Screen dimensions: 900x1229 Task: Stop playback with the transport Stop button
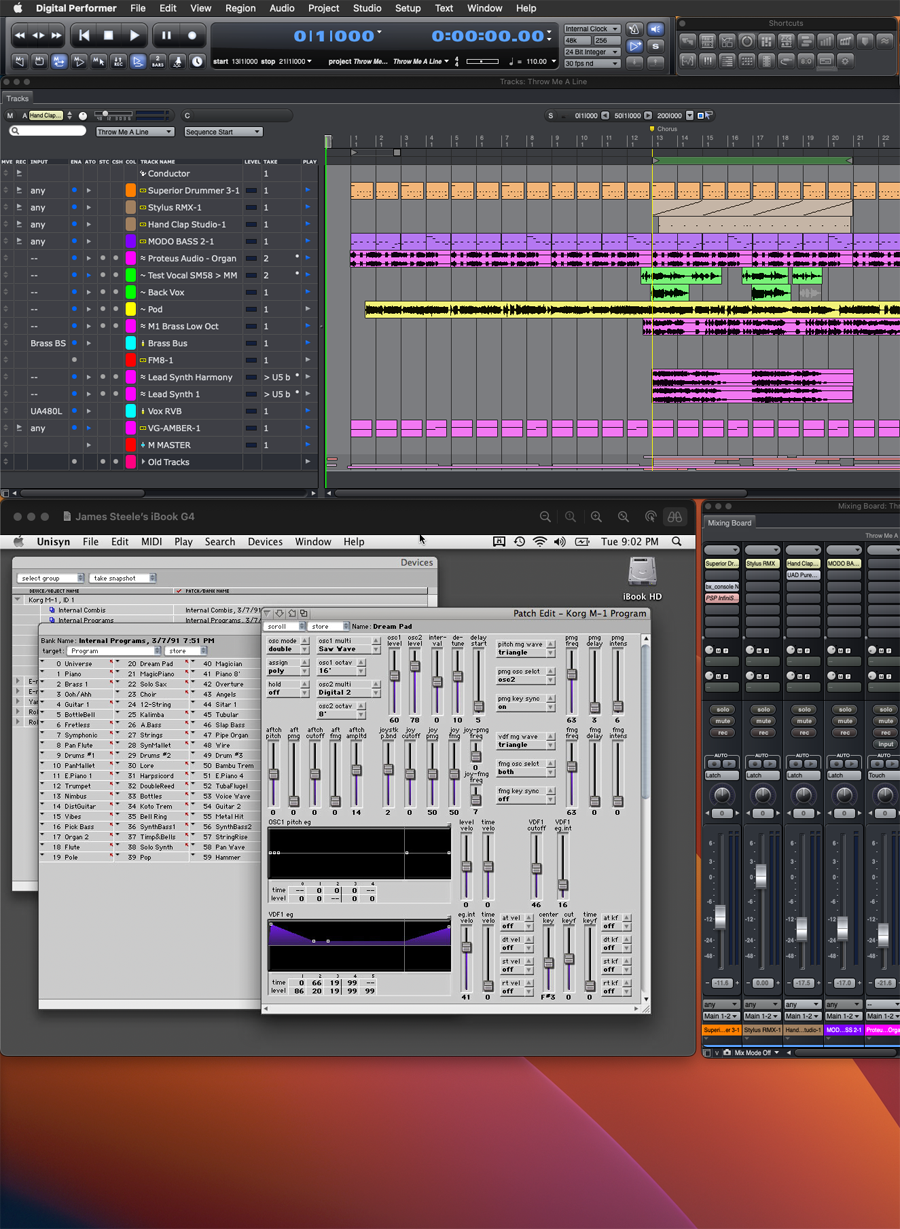[109, 36]
